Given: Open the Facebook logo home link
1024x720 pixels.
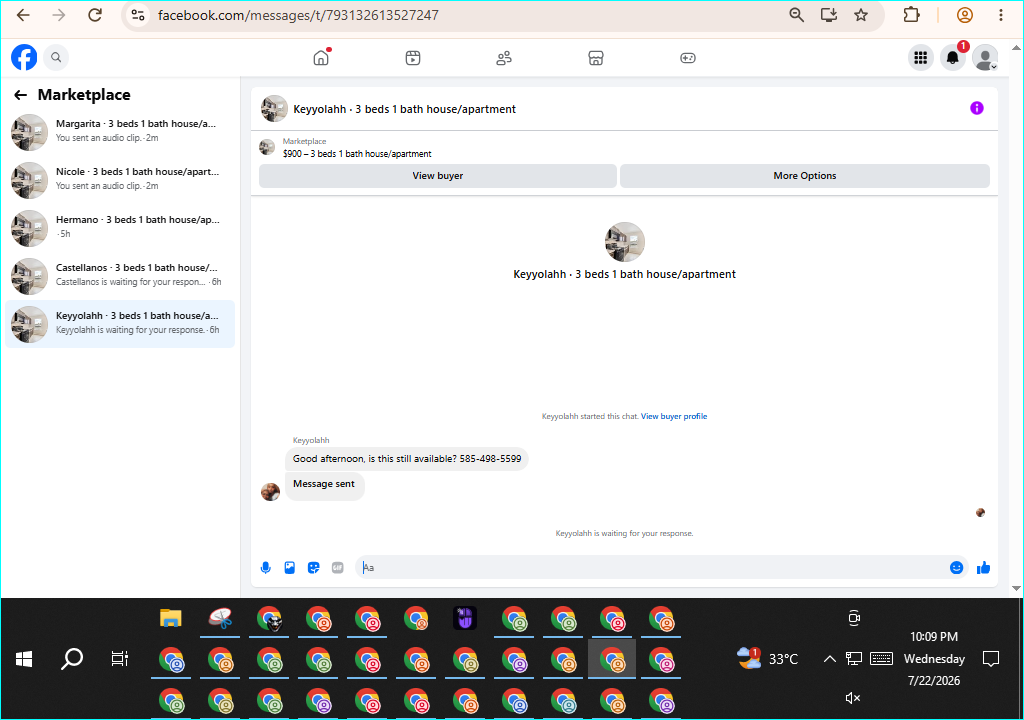Looking at the screenshot, I should [x=24, y=57].
